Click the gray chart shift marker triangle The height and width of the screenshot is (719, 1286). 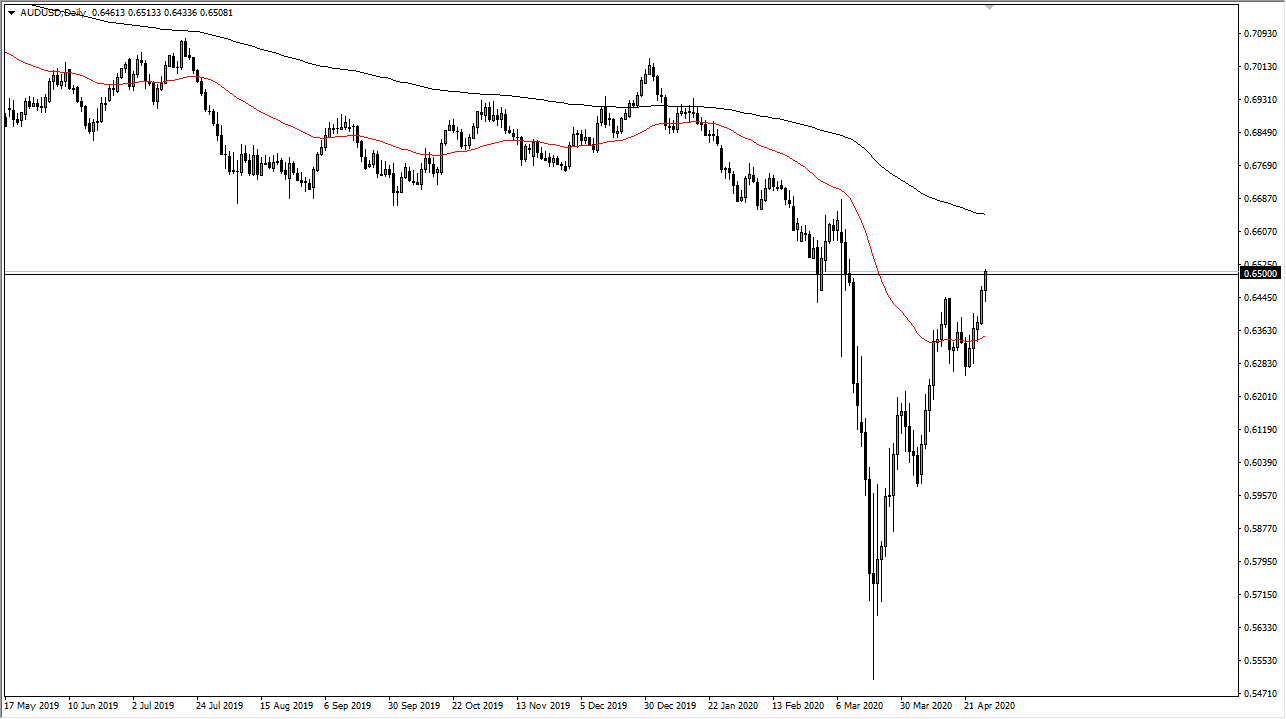click(x=990, y=7)
